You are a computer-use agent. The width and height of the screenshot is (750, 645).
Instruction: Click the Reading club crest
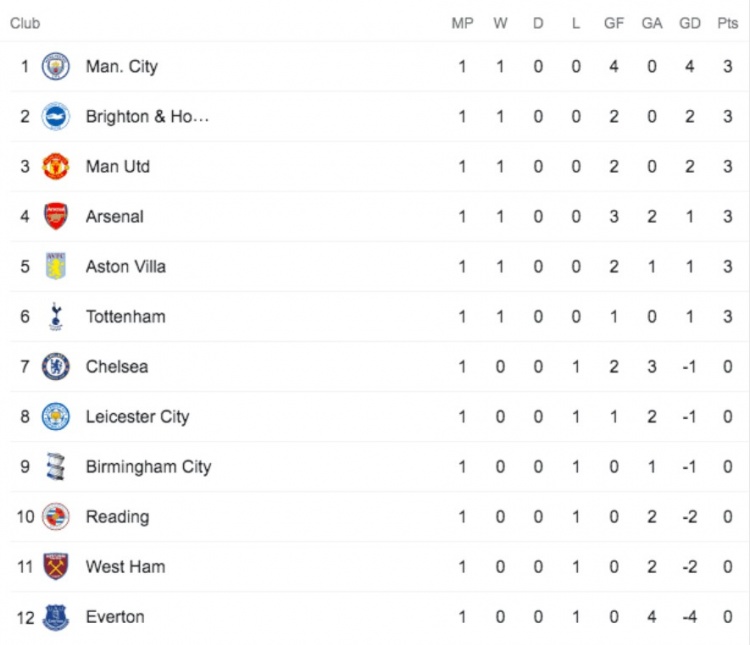tap(55, 516)
